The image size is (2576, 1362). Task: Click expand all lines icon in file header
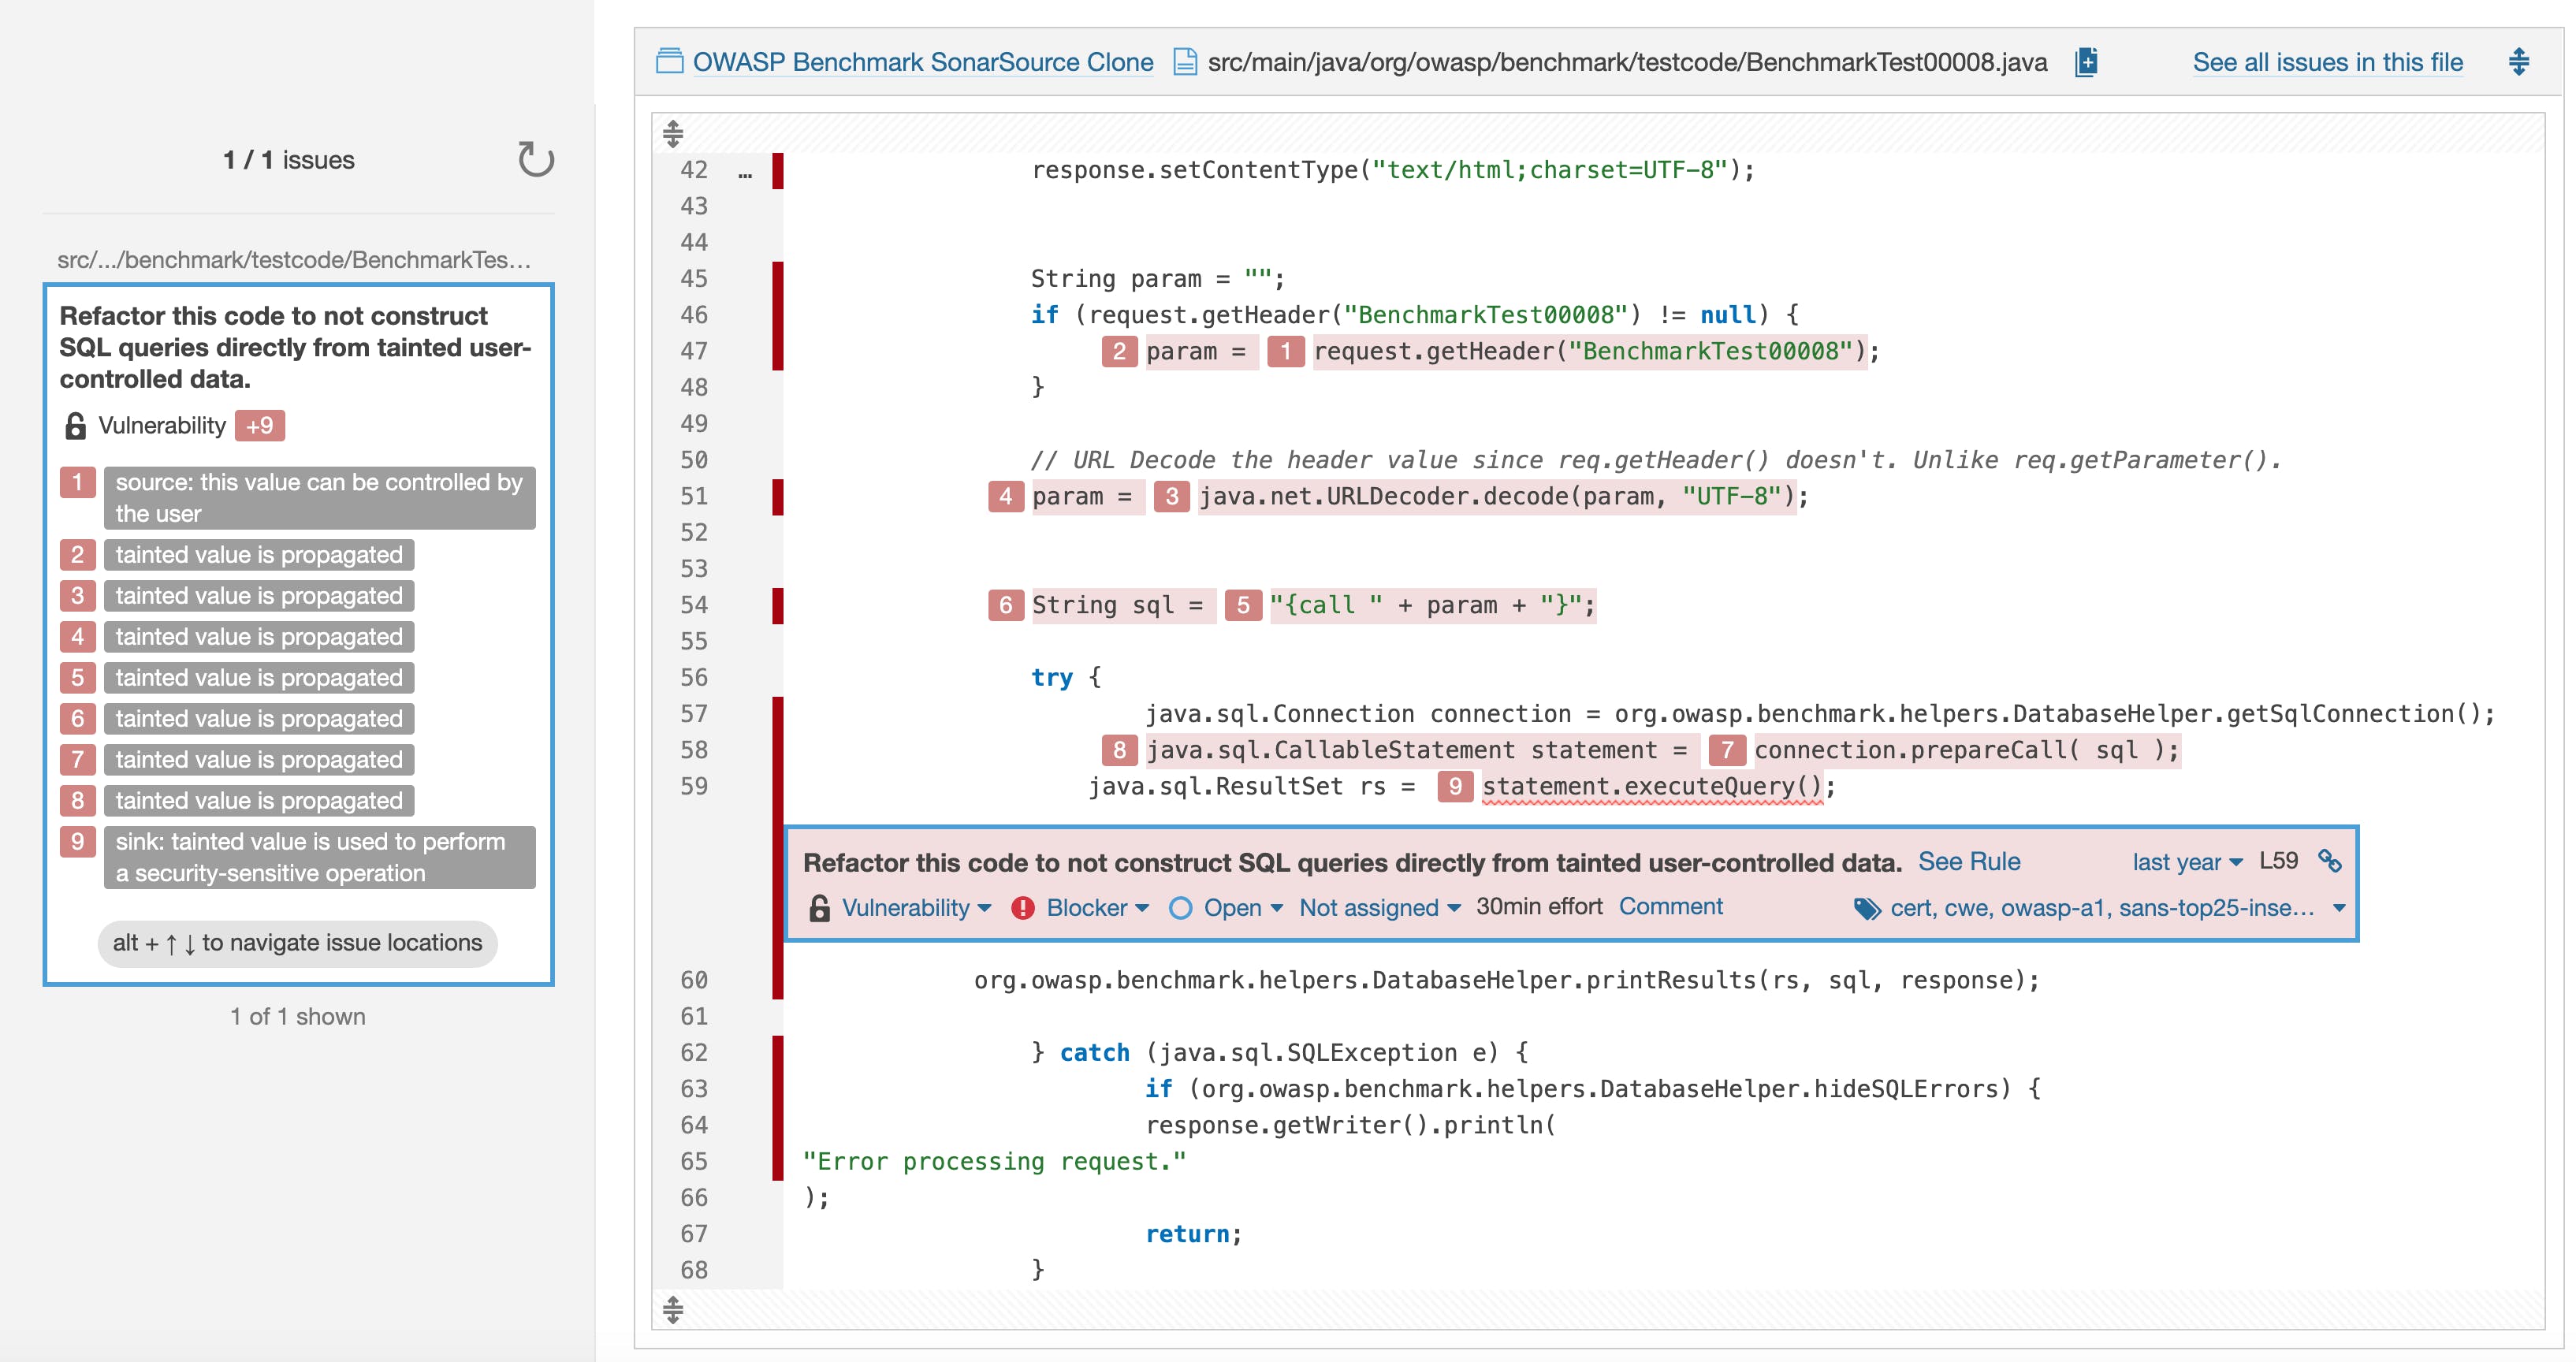[2519, 62]
